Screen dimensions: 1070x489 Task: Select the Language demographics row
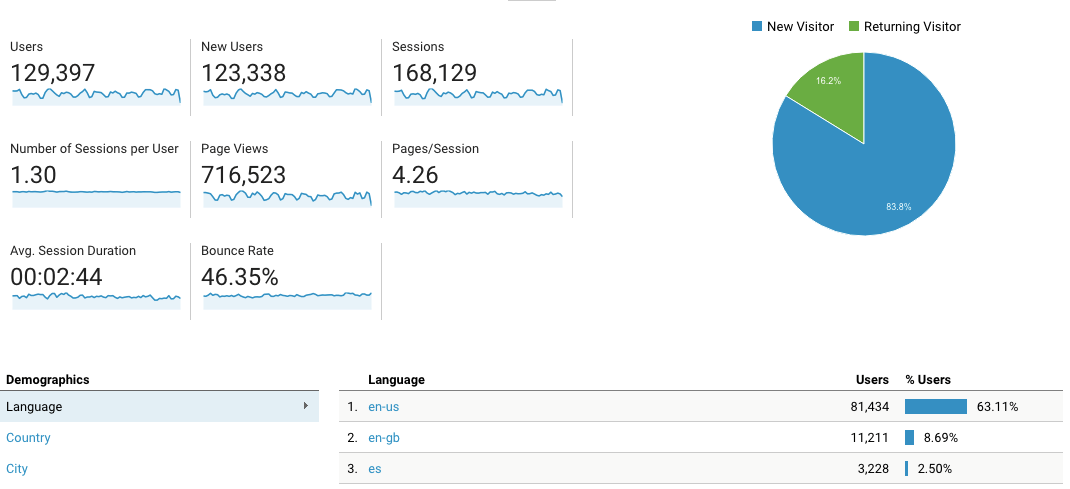tap(159, 406)
